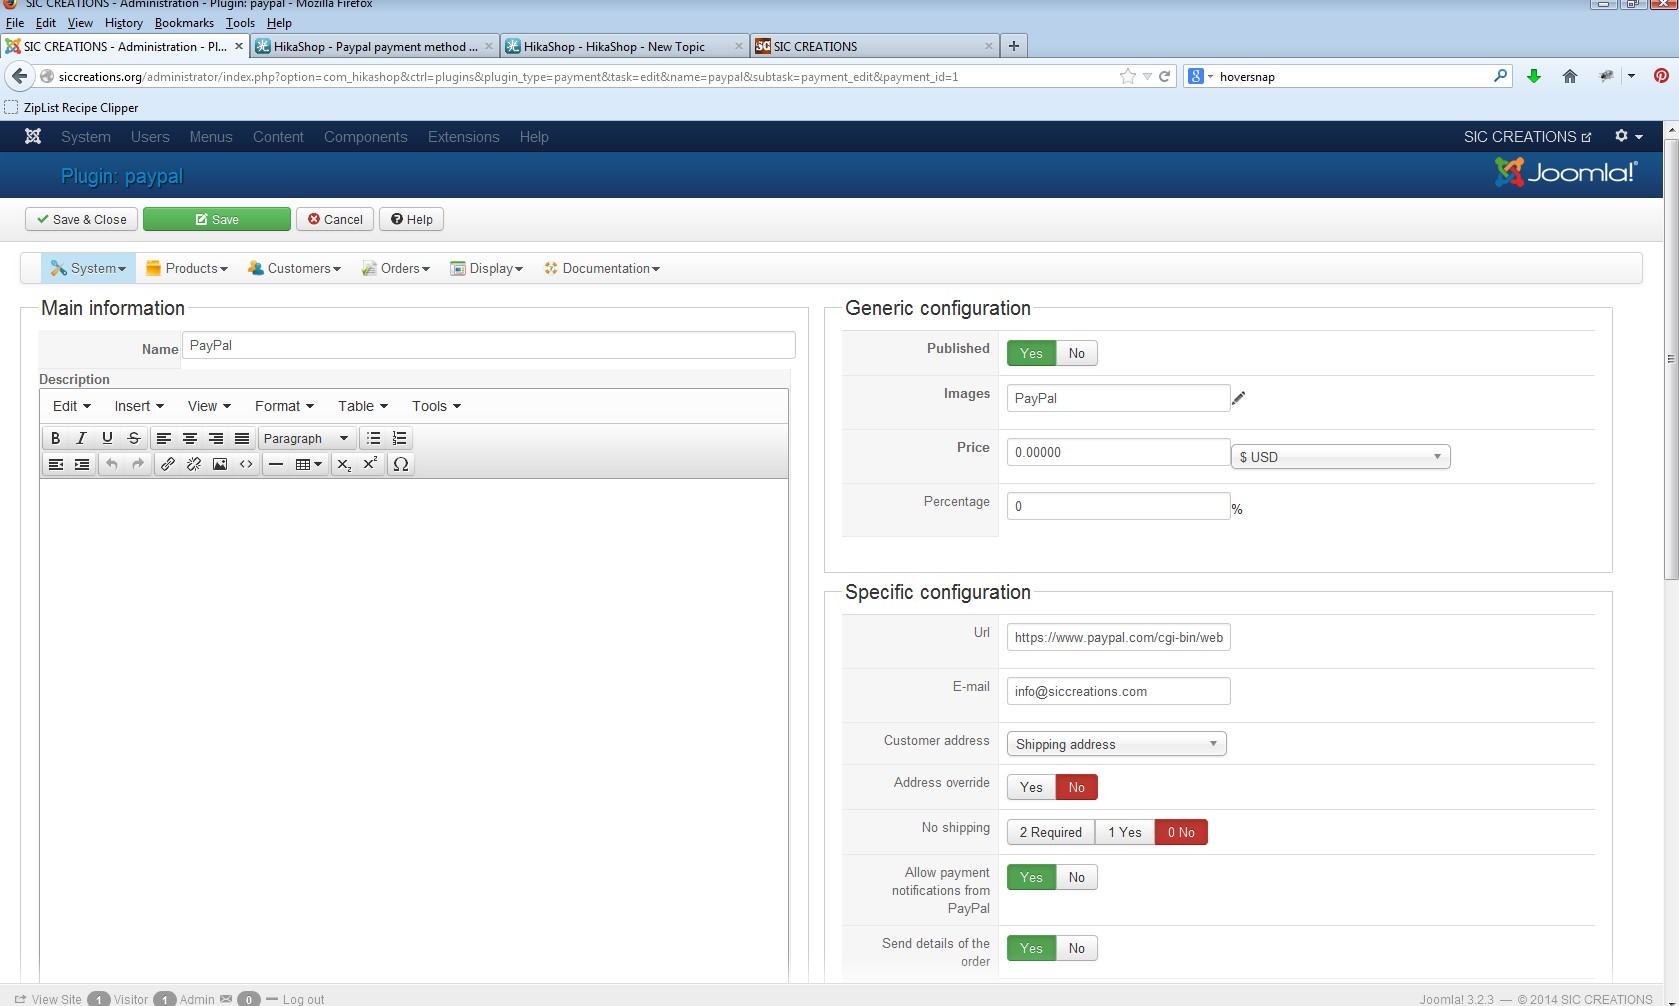Image resolution: width=1679 pixels, height=1006 pixels.
Task: Remove link with the unlink icon
Action: point(194,464)
